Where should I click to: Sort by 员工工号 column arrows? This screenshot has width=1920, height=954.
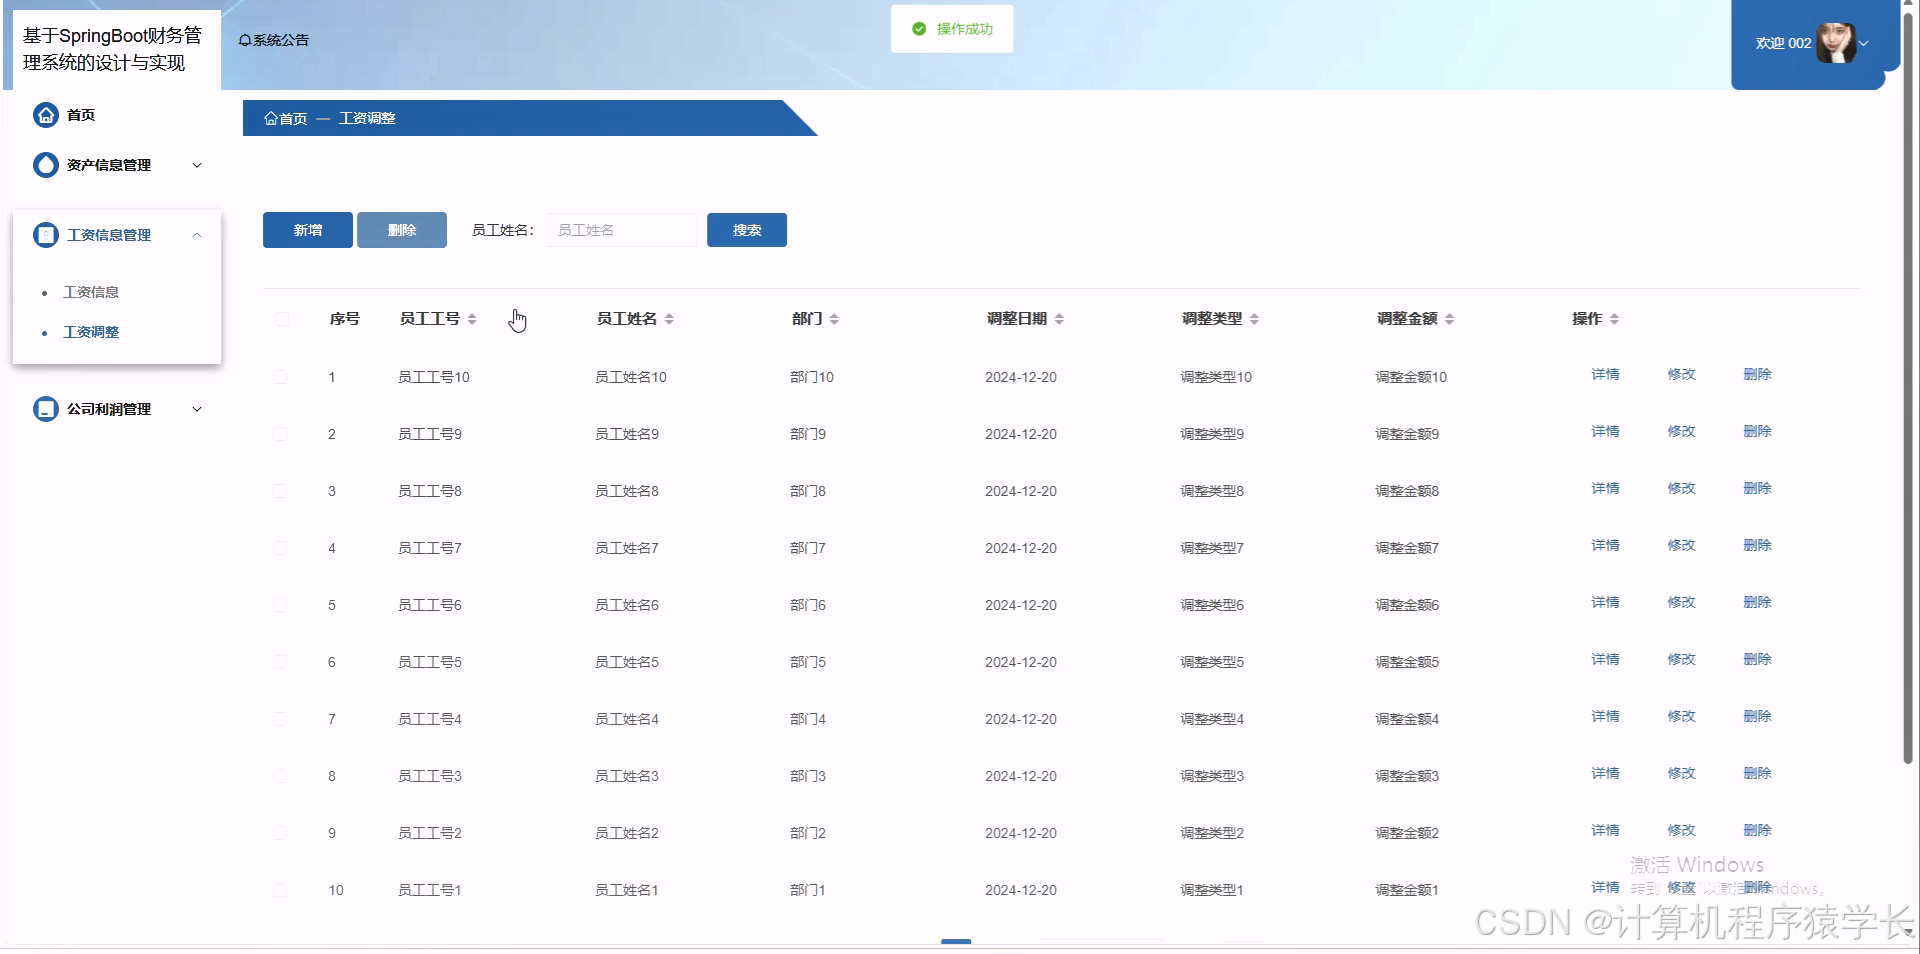coord(472,319)
